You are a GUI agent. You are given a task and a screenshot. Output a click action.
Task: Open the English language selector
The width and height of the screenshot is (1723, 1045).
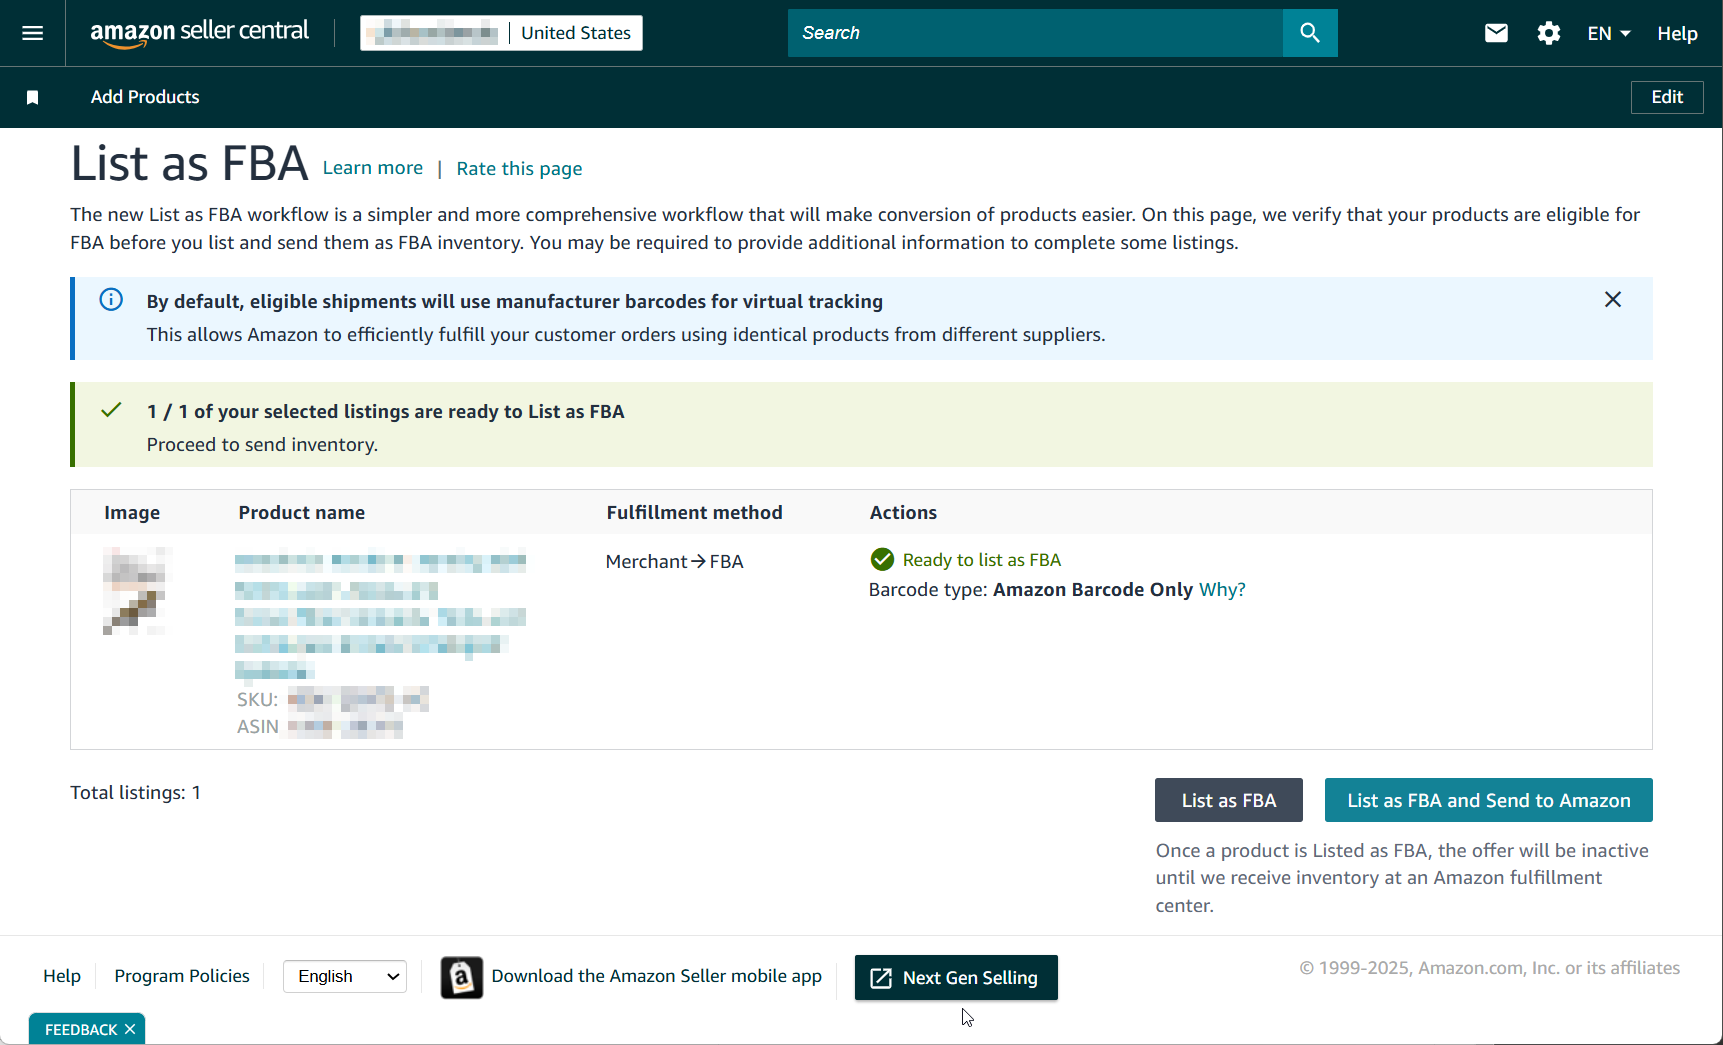click(x=345, y=976)
